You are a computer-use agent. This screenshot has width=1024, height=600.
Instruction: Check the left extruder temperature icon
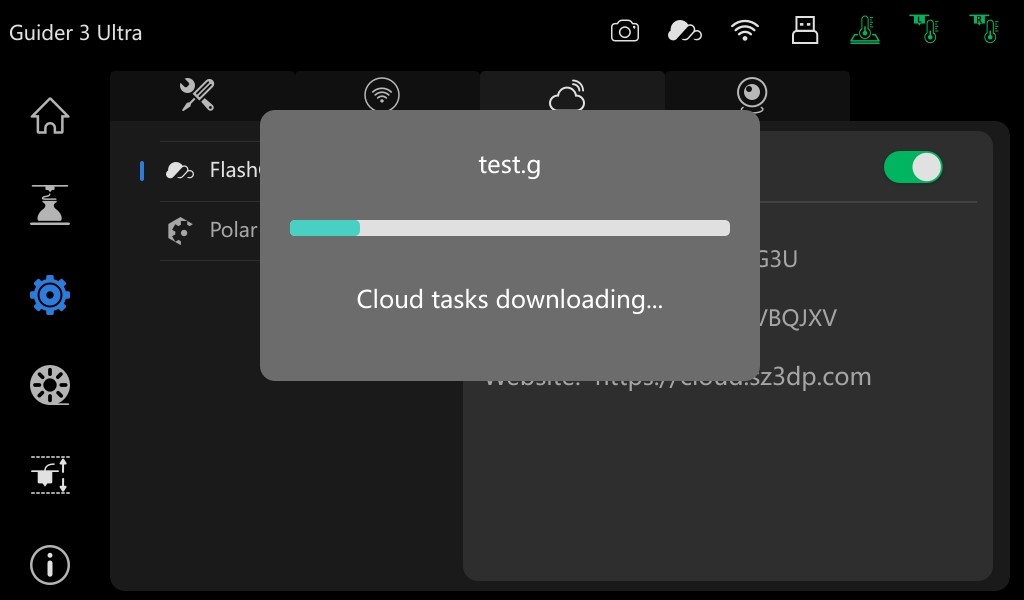pos(925,29)
